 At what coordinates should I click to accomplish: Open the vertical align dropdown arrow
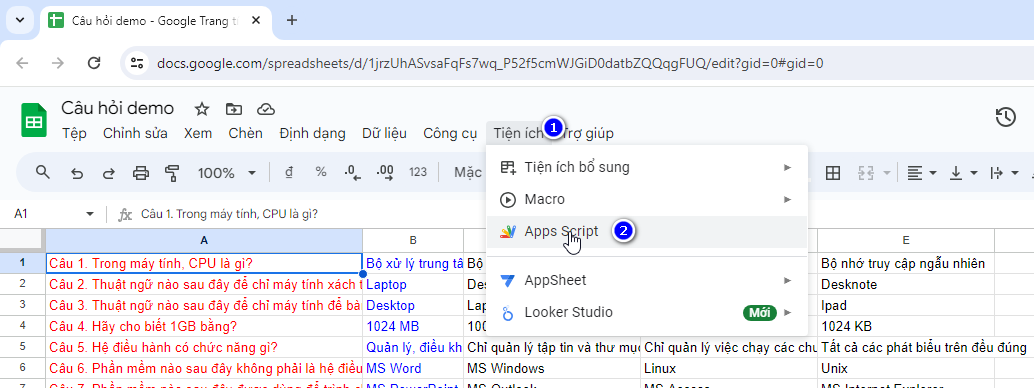point(973,173)
